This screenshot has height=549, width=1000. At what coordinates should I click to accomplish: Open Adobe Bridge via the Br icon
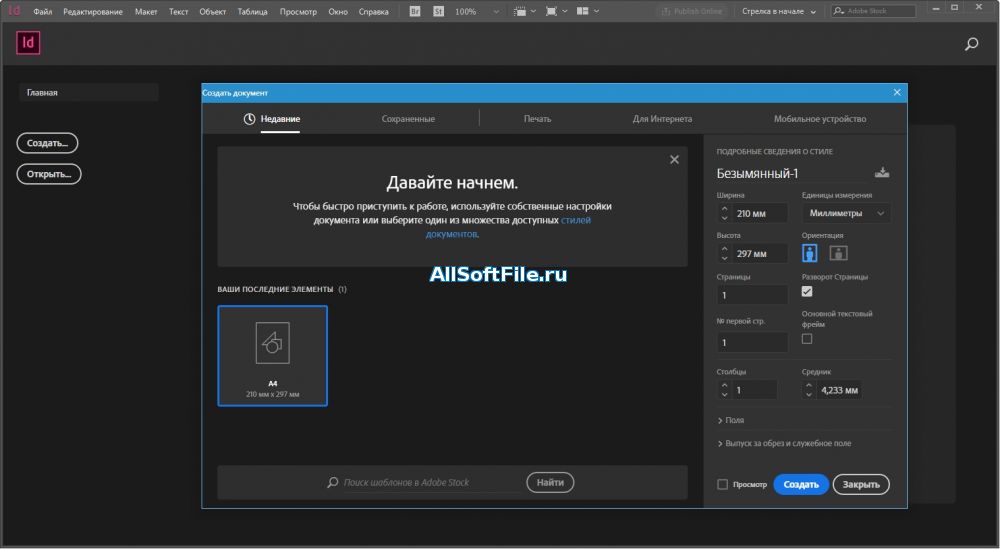click(416, 11)
